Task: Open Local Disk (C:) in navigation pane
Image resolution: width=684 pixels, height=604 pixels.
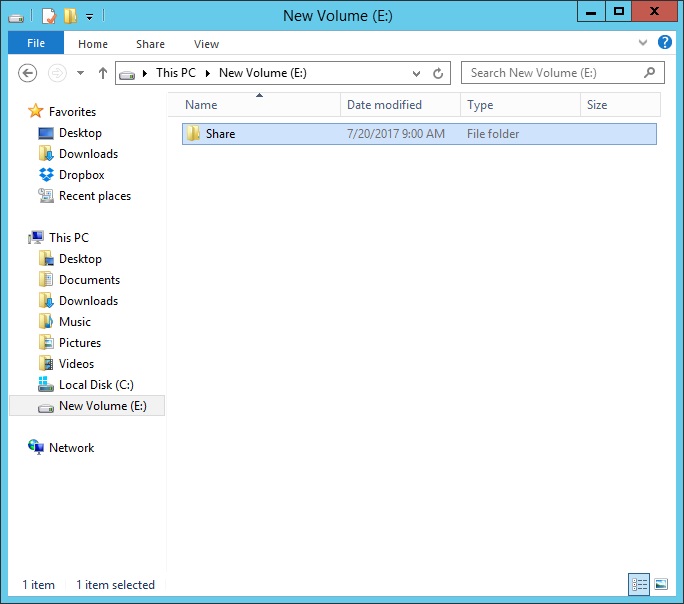Action: [96, 385]
